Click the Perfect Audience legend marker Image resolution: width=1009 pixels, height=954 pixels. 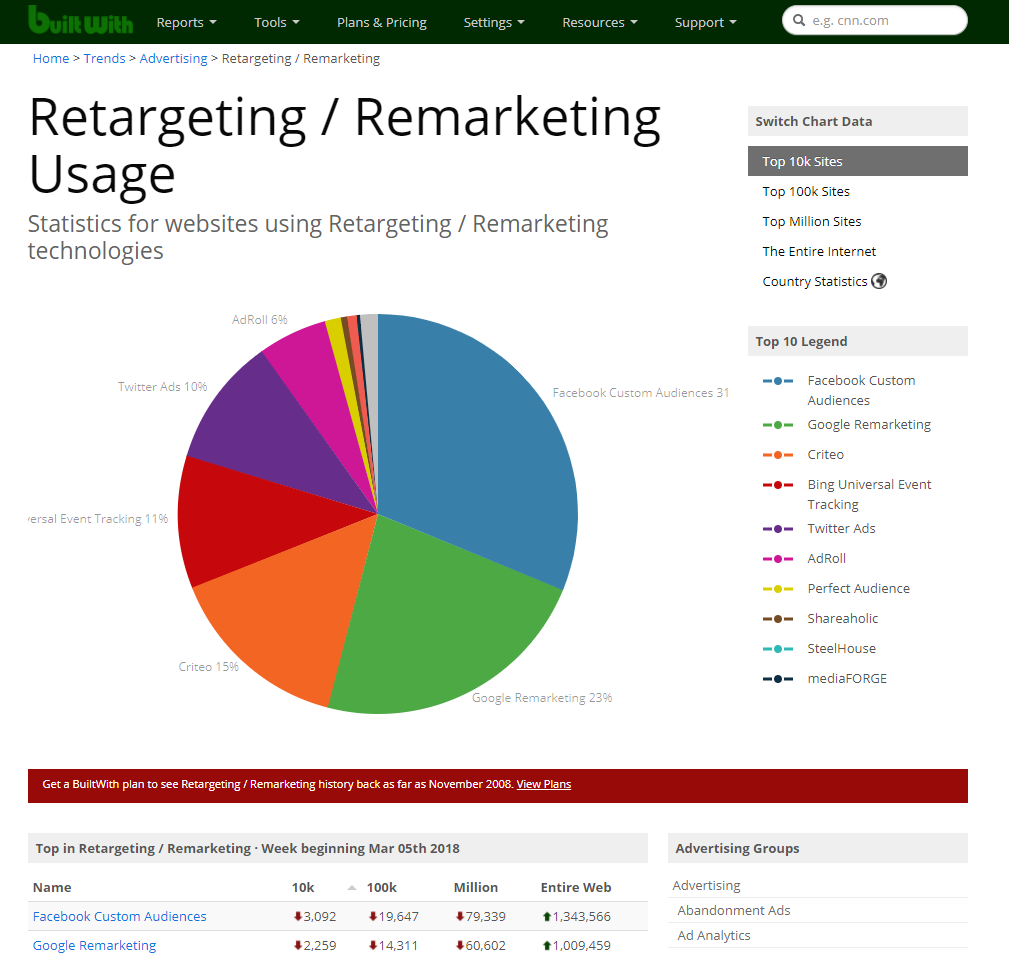pyautogui.click(x=777, y=589)
